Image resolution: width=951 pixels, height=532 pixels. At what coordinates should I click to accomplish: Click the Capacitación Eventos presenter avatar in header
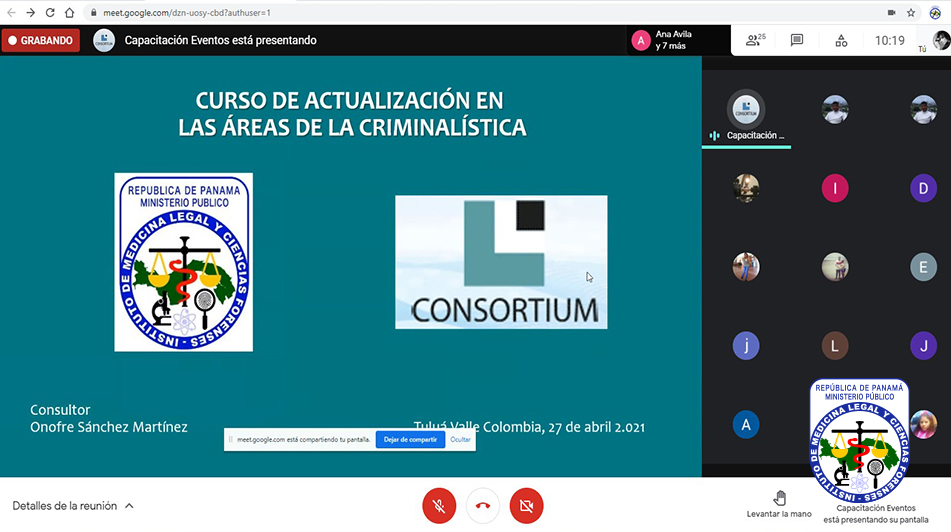click(104, 41)
